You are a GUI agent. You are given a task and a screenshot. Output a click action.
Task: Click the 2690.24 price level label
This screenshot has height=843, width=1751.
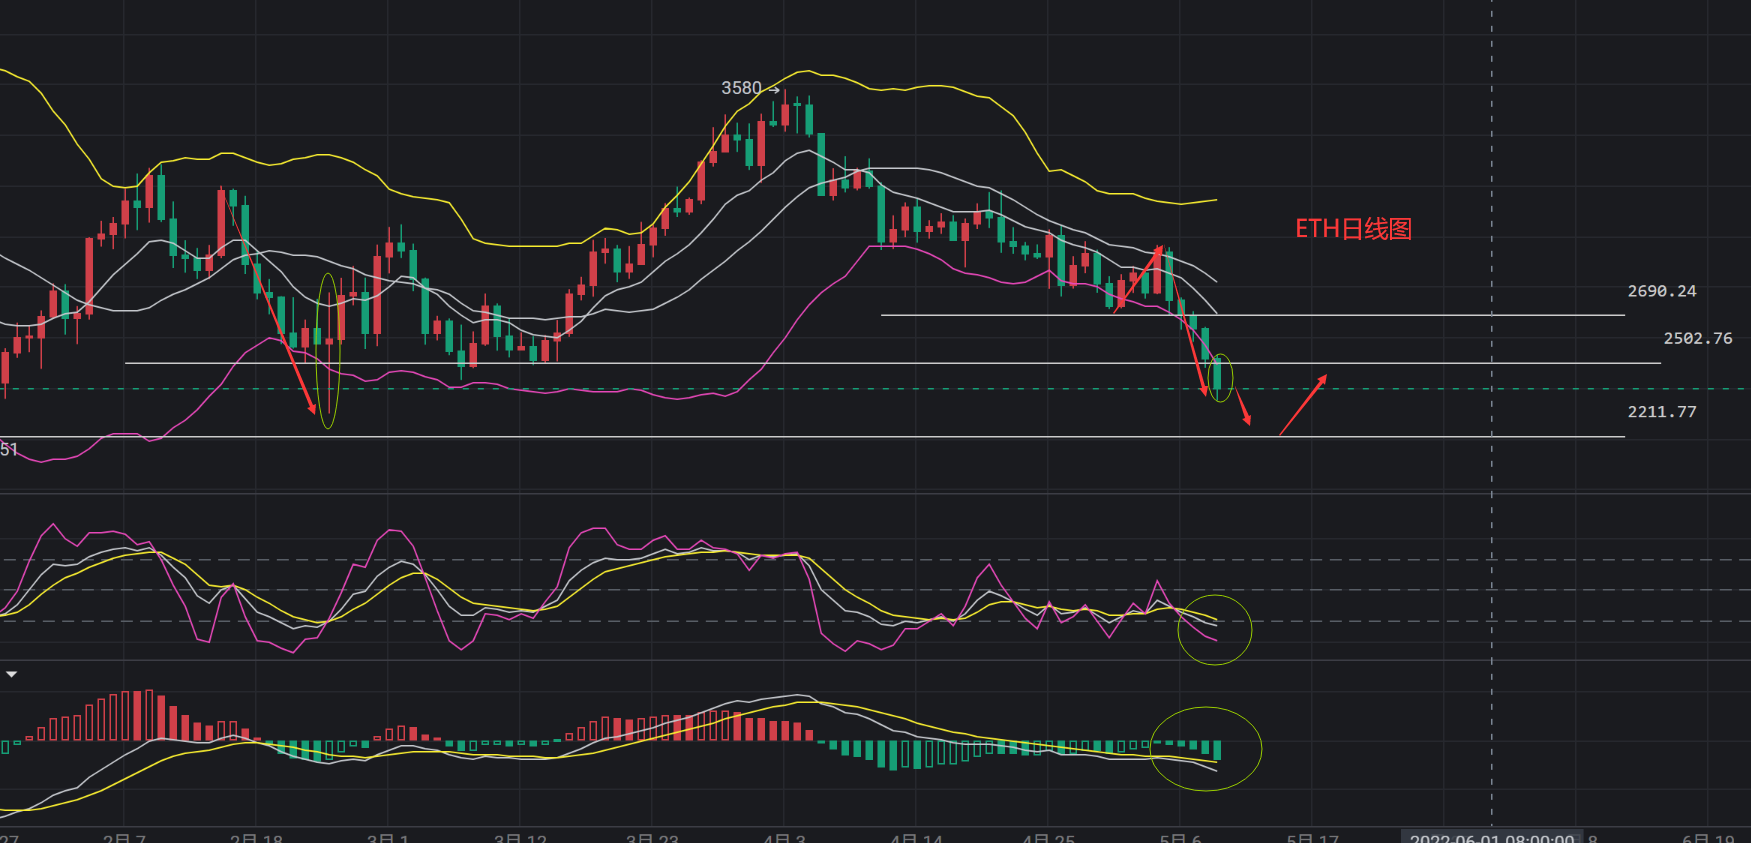pos(1661,292)
